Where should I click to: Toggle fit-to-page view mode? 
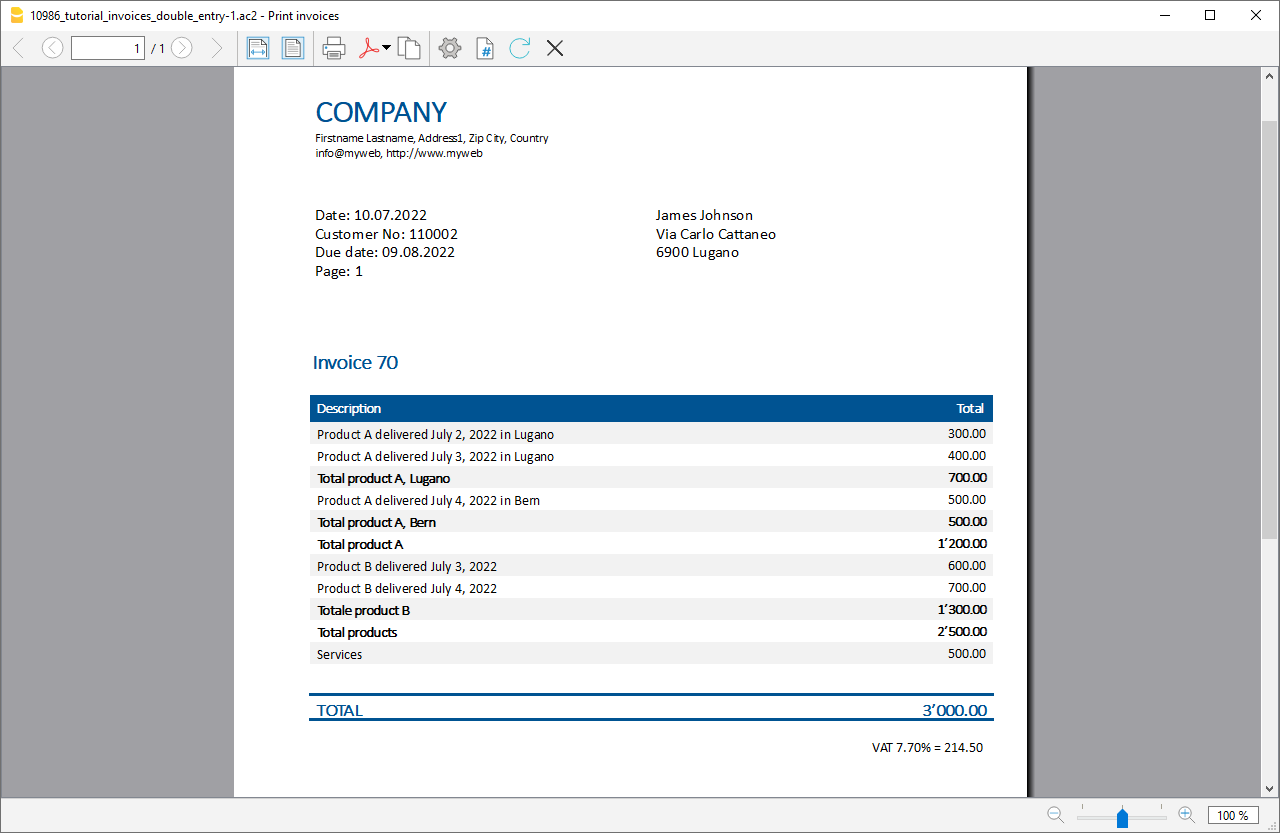tap(292, 47)
